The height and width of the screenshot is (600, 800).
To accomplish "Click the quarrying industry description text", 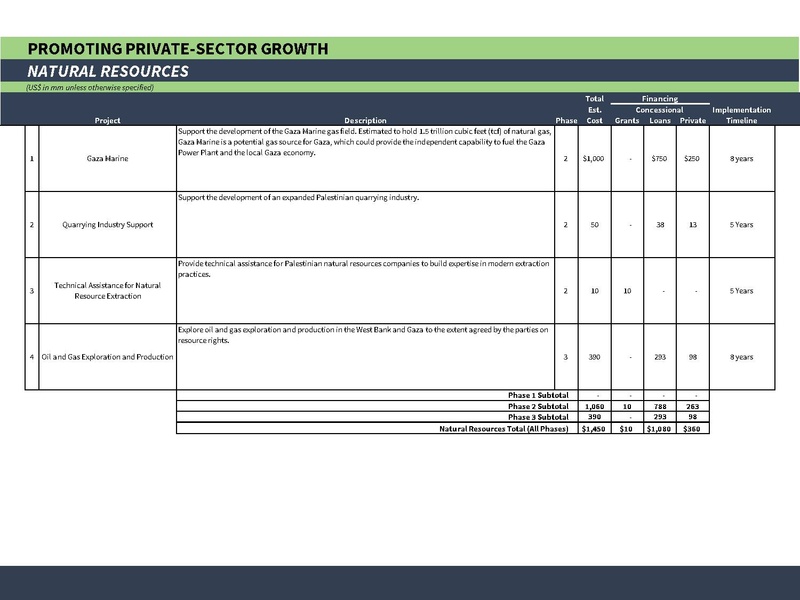I will (298, 198).
